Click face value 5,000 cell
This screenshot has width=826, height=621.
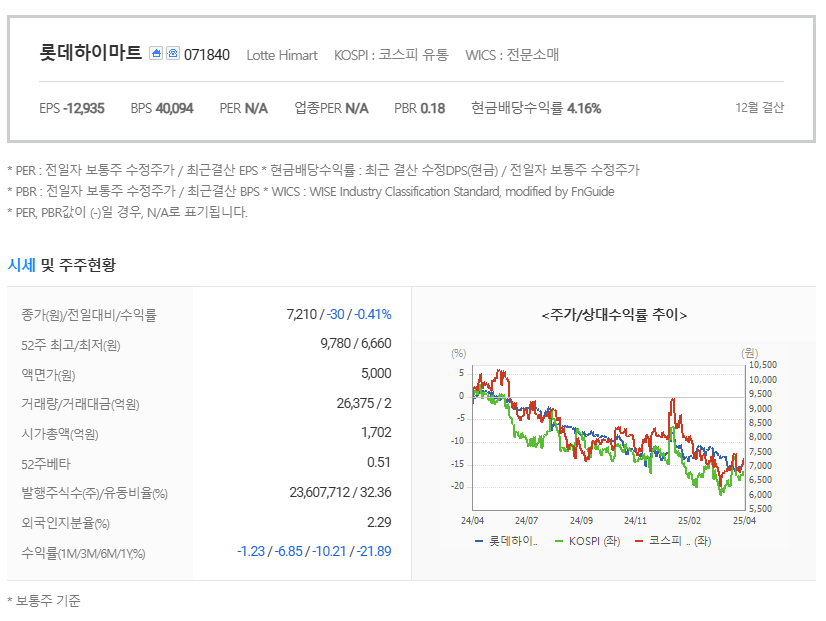point(376,373)
